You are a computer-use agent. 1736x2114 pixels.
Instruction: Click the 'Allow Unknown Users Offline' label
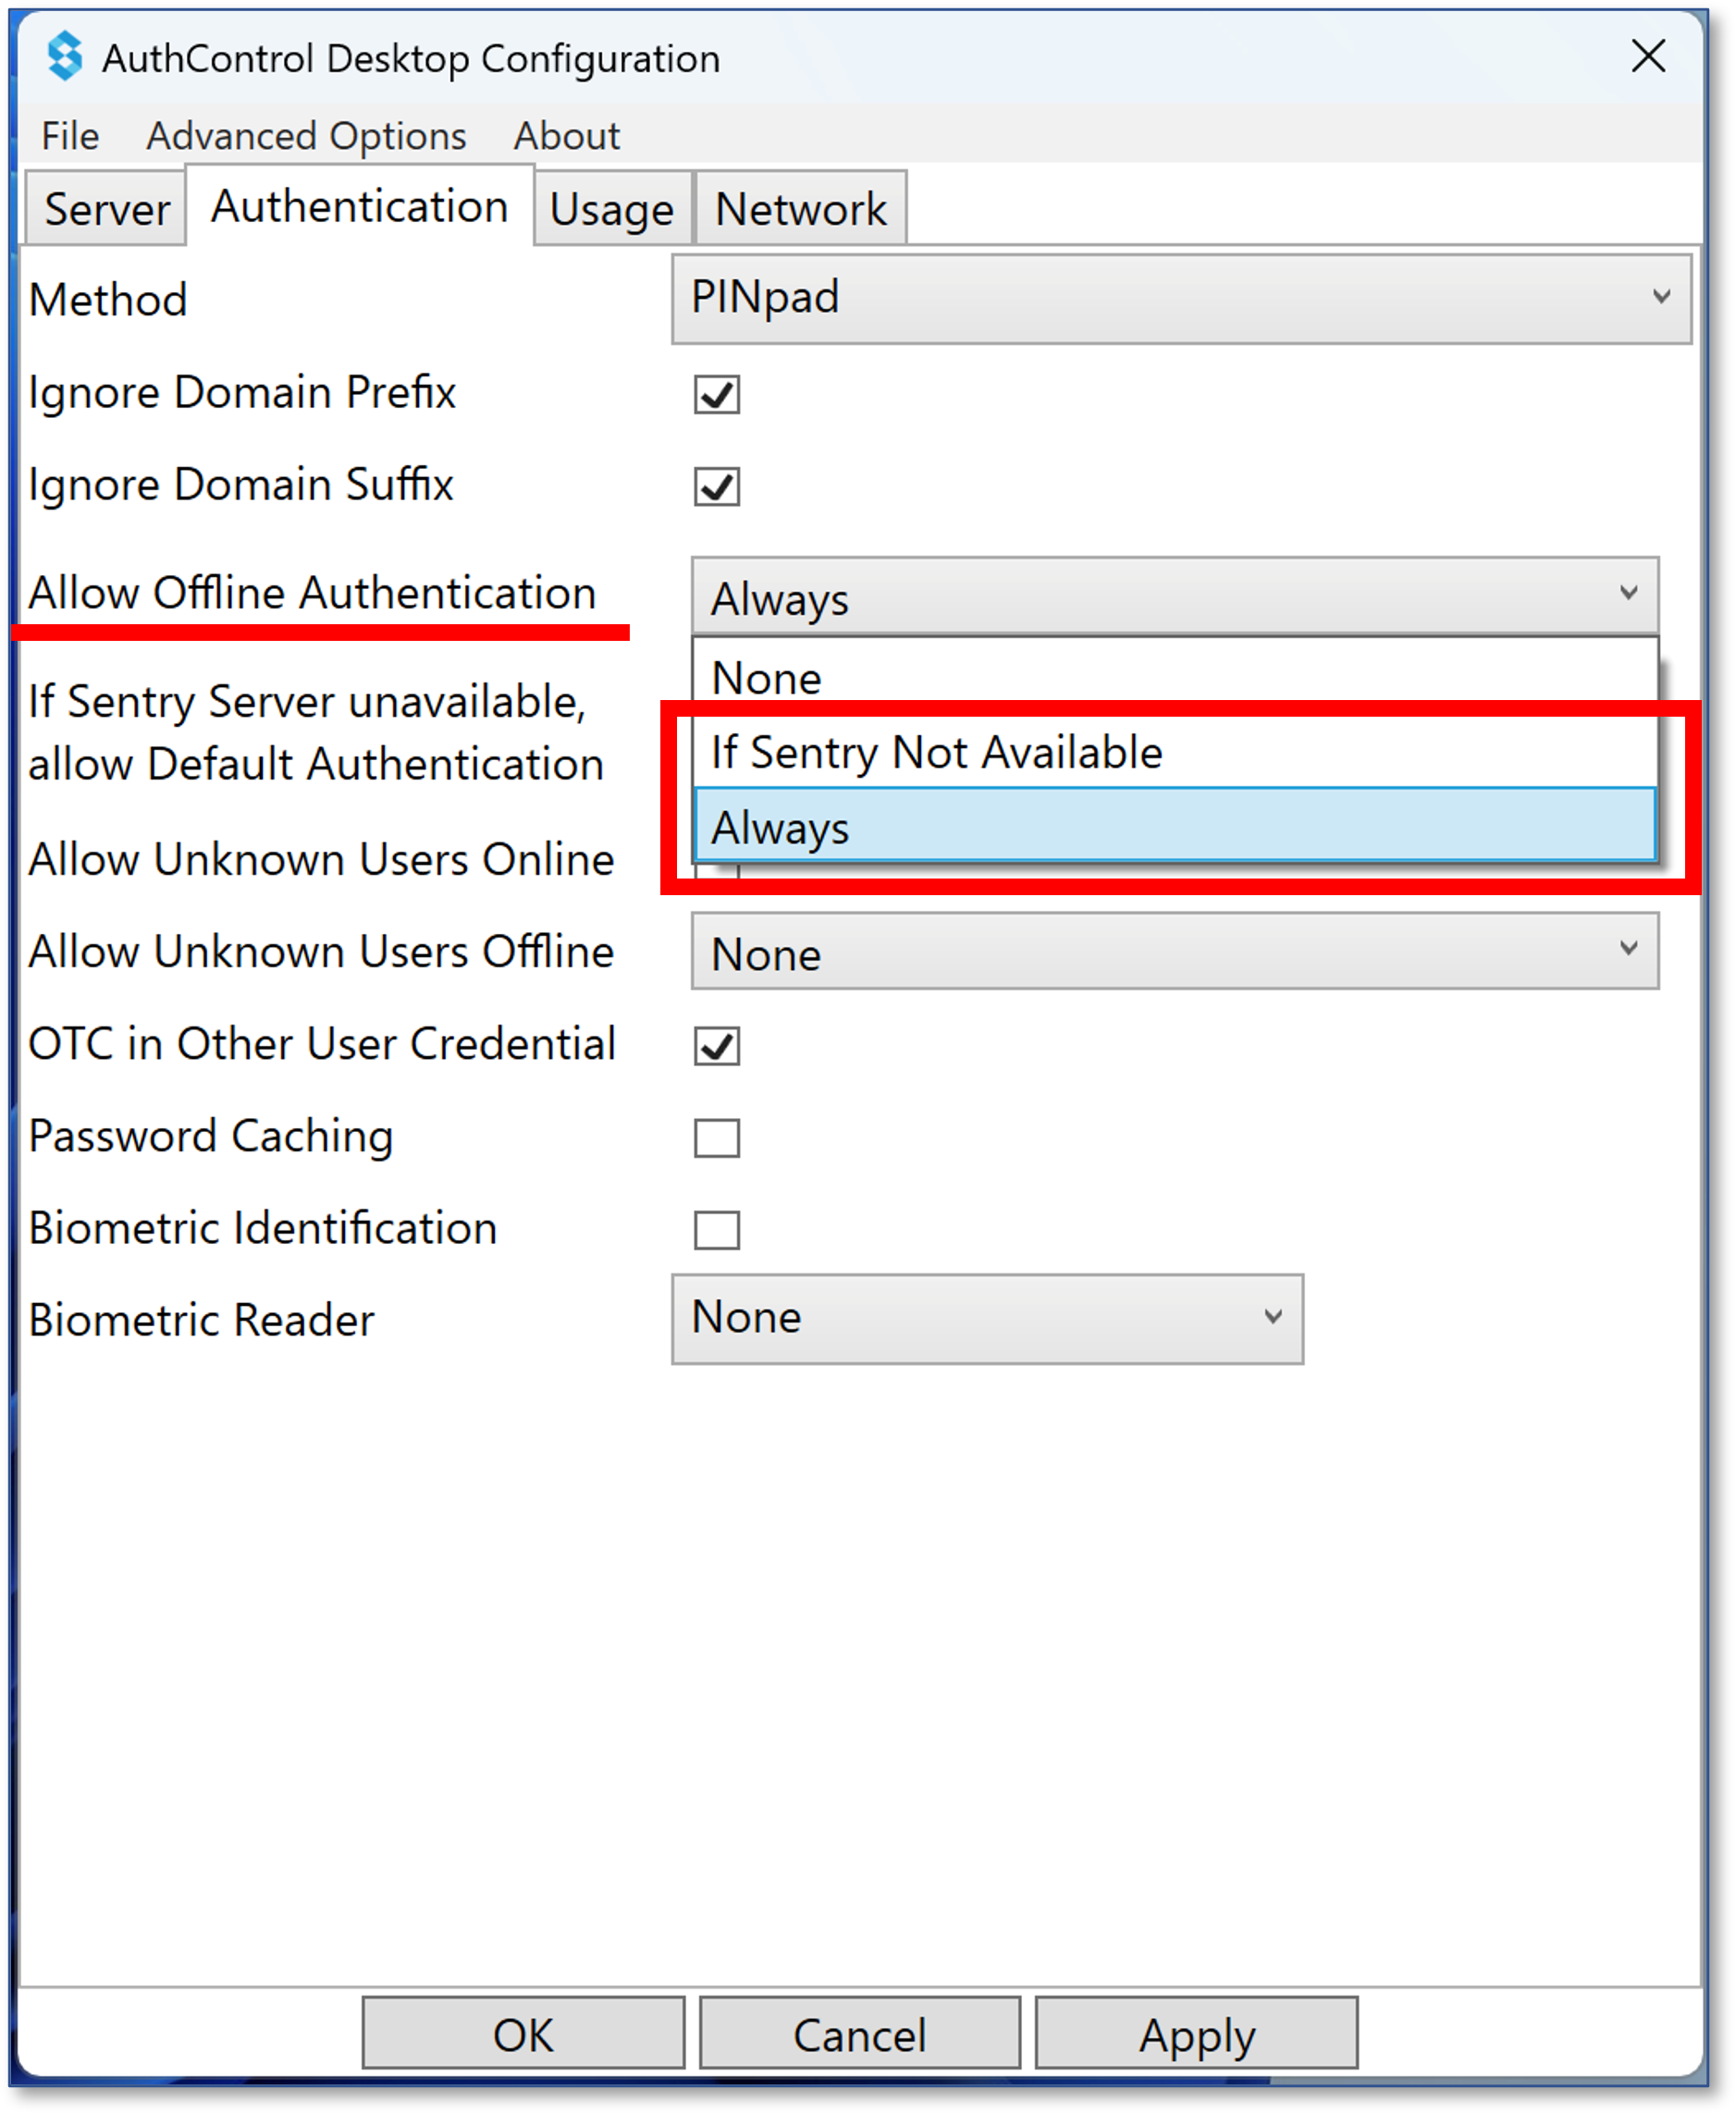(x=321, y=951)
